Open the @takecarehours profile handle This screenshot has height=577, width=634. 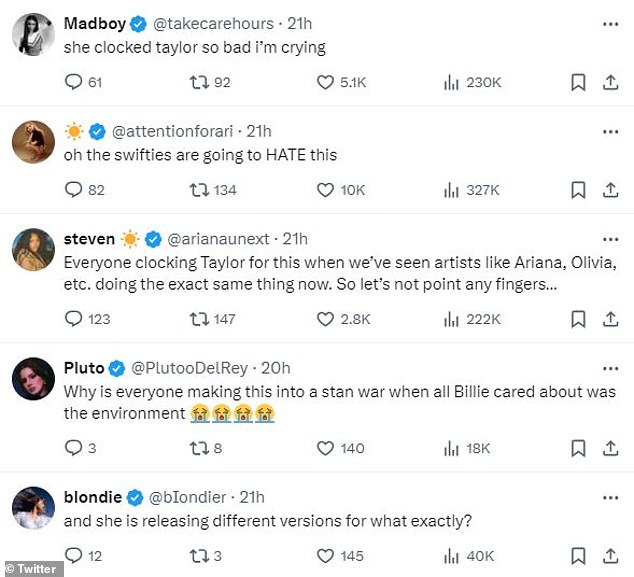tap(213, 24)
